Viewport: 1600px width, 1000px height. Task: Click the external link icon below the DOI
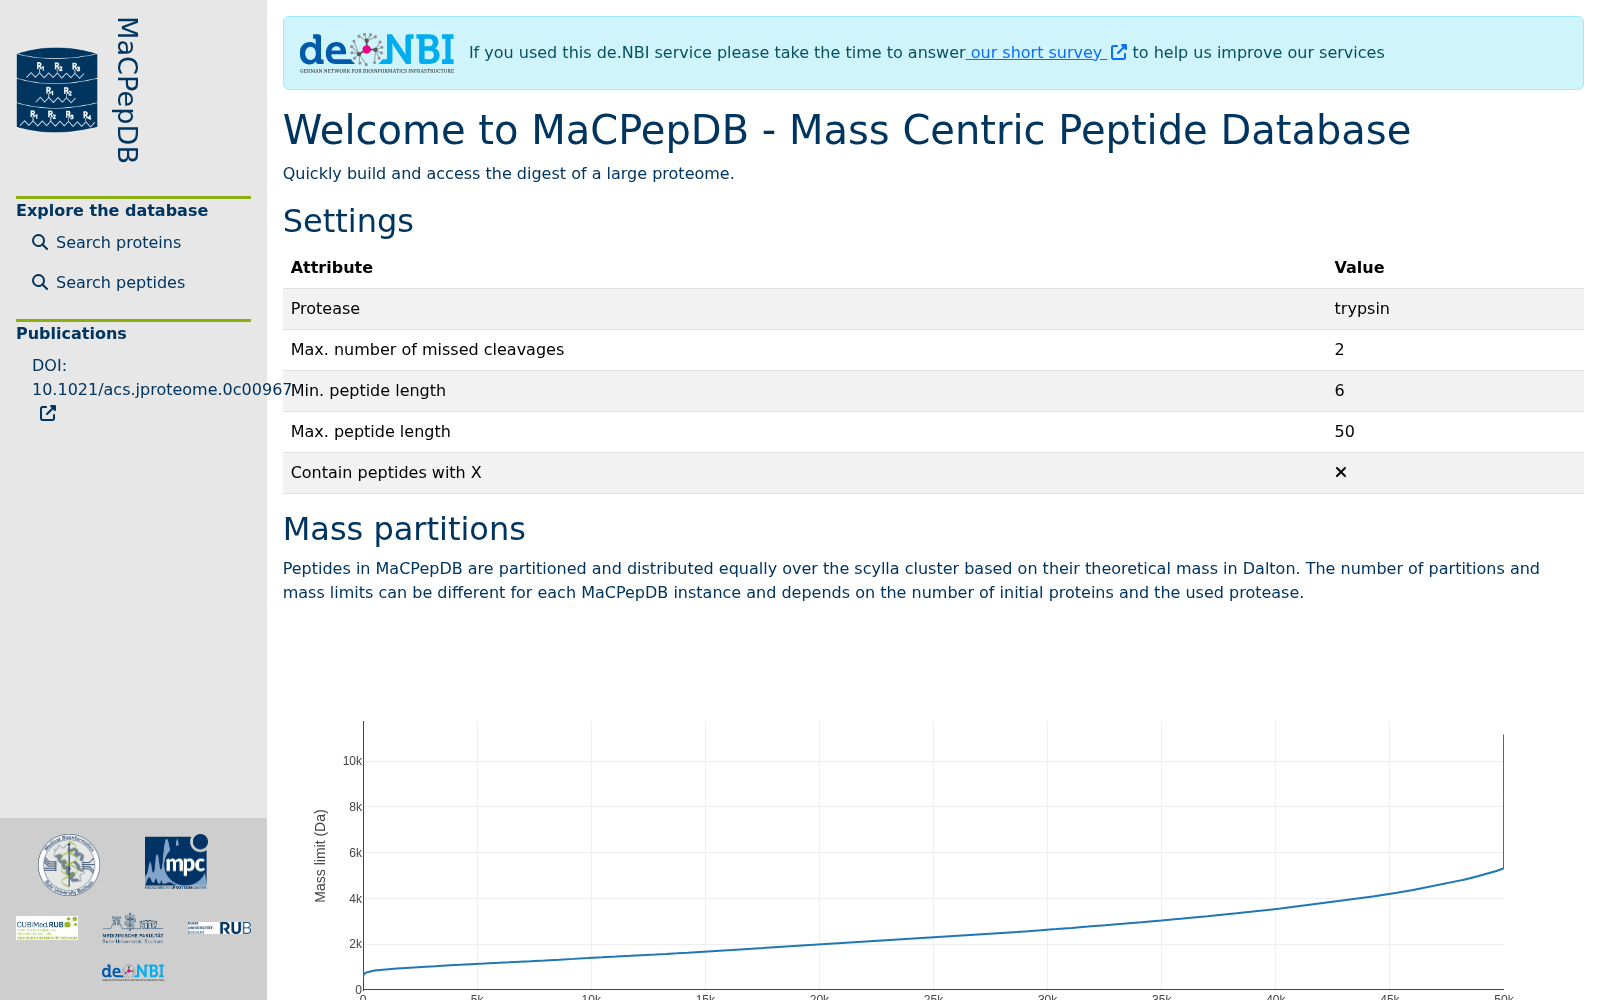[48, 413]
